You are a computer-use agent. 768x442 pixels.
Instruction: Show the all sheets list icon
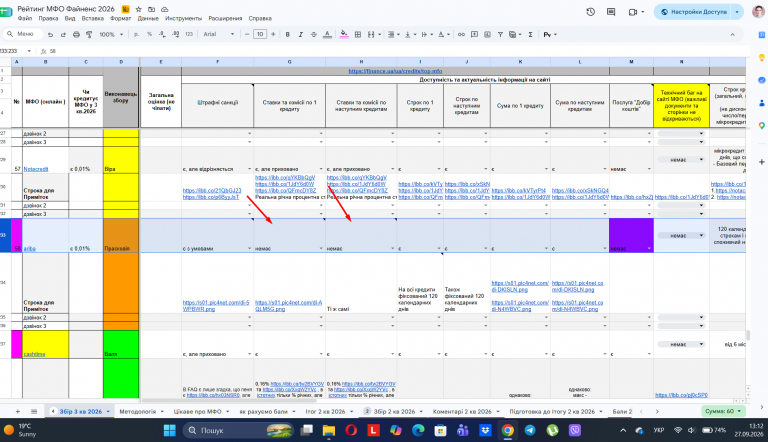pos(34,412)
